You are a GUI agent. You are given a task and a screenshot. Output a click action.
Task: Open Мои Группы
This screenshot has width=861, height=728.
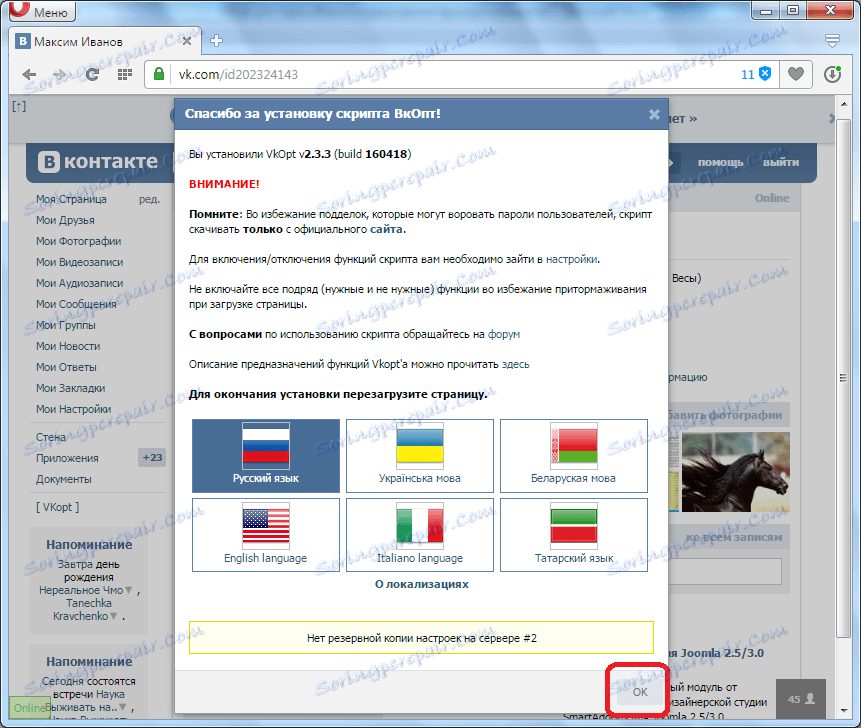(66, 325)
